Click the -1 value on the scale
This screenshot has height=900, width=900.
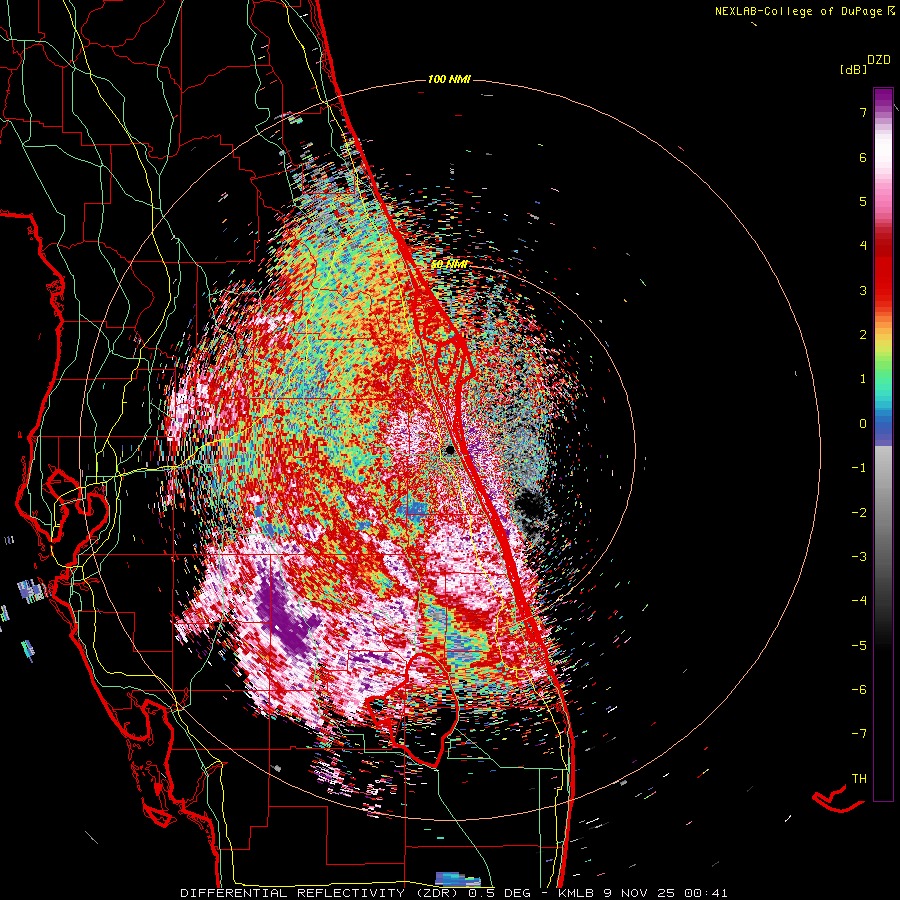point(859,468)
